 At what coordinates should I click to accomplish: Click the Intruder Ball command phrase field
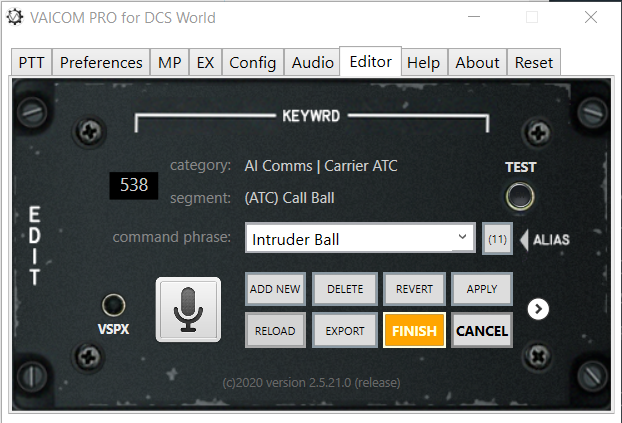(x=360, y=238)
